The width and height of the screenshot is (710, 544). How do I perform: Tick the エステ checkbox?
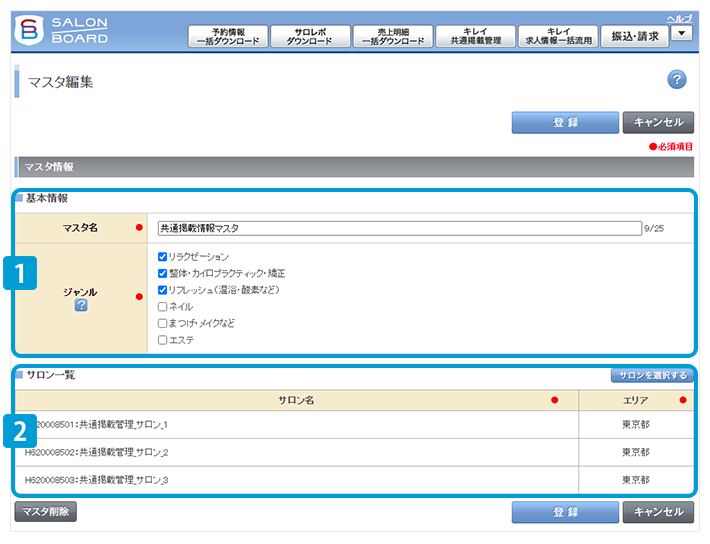pyautogui.click(x=163, y=340)
